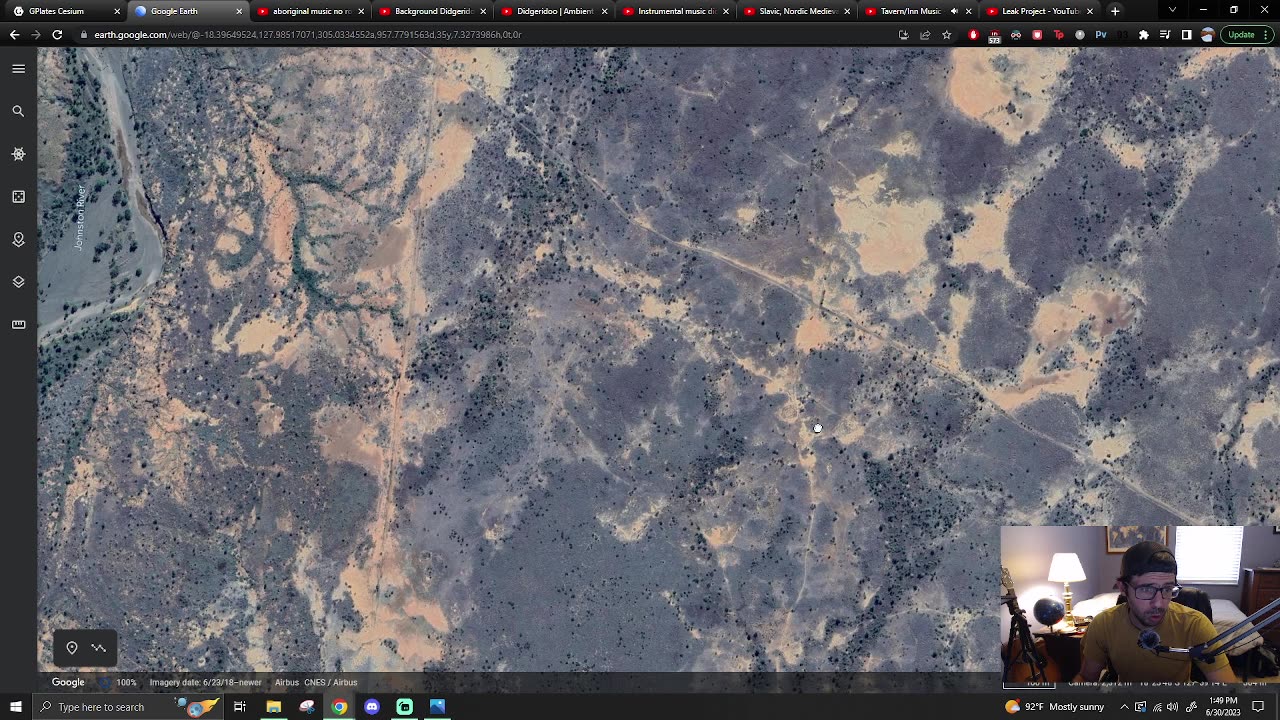Toggle the browser side panel

[1186, 35]
